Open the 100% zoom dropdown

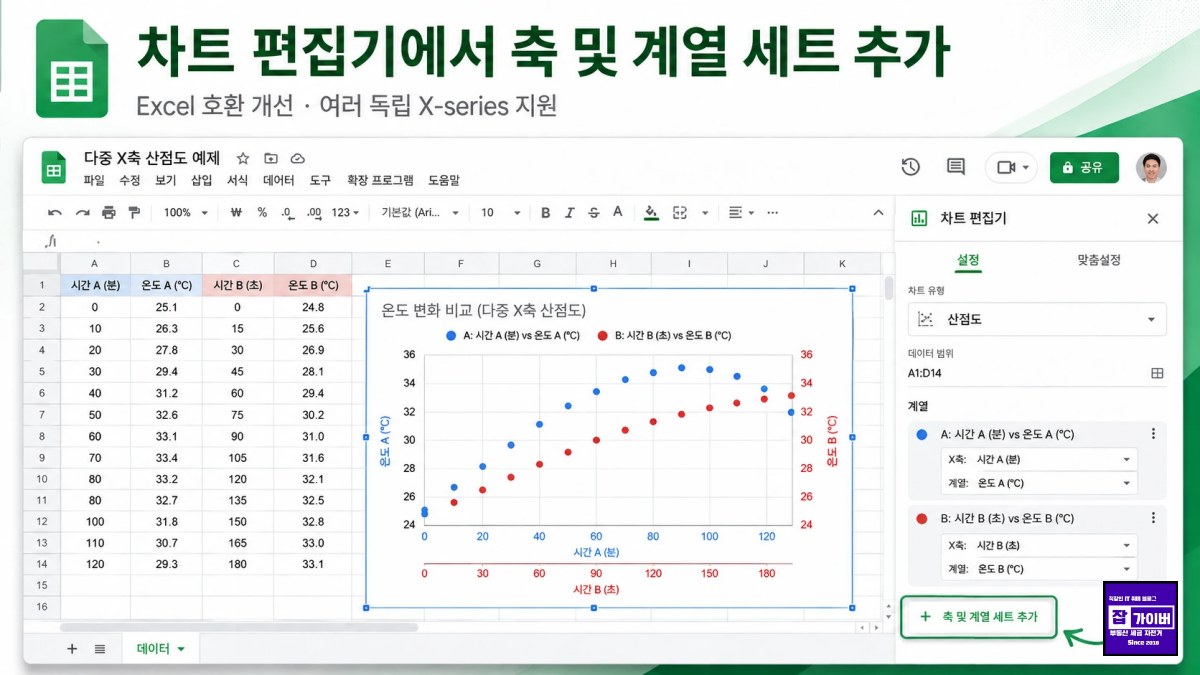(x=186, y=213)
